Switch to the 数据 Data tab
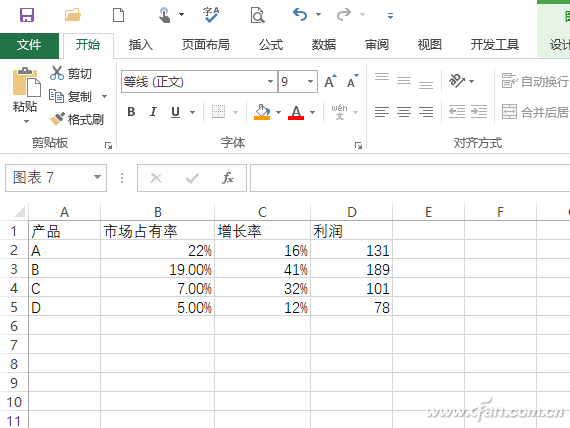The height and width of the screenshot is (428, 570). click(x=324, y=45)
